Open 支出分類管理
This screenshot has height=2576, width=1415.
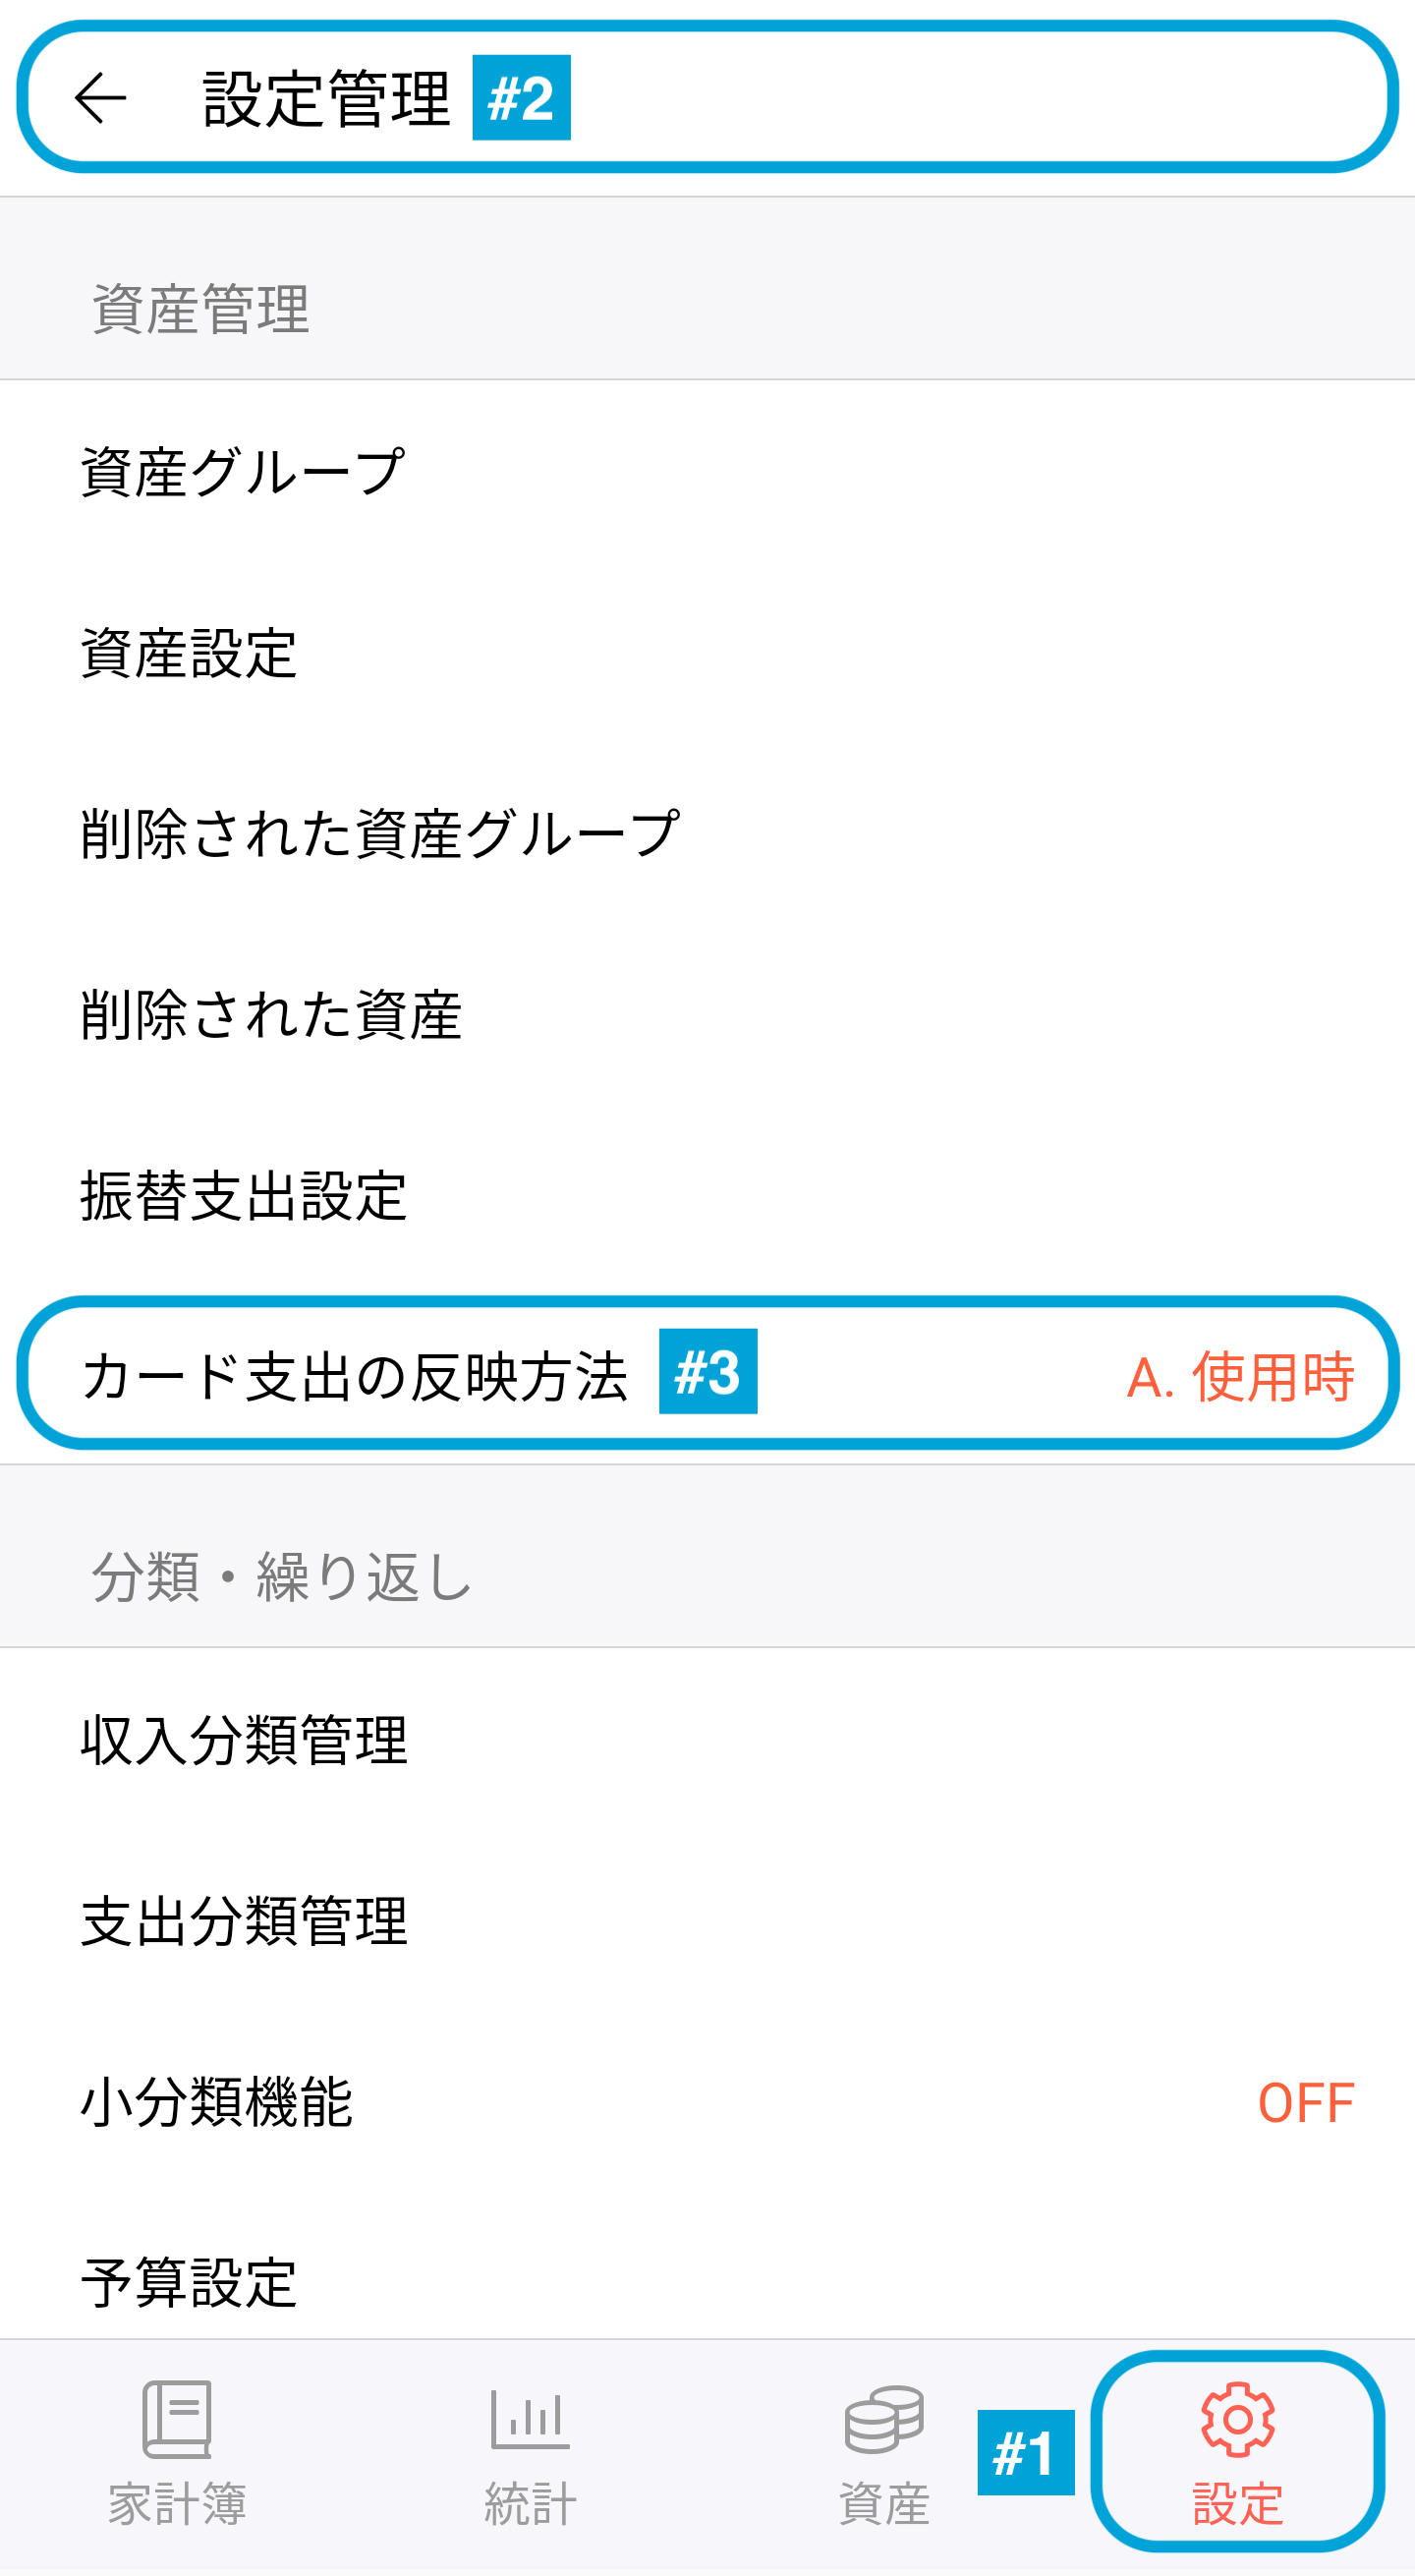(x=707, y=1920)
